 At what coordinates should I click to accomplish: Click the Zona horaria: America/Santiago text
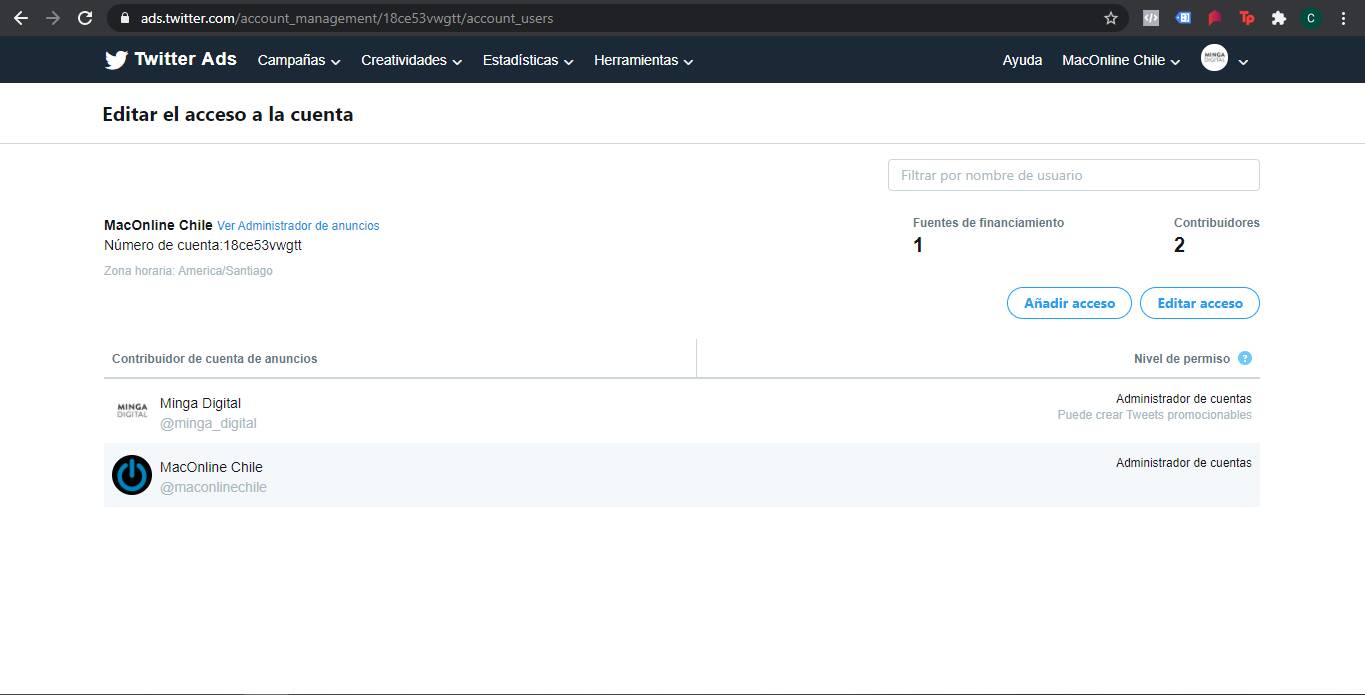click(x=188, y=271)
